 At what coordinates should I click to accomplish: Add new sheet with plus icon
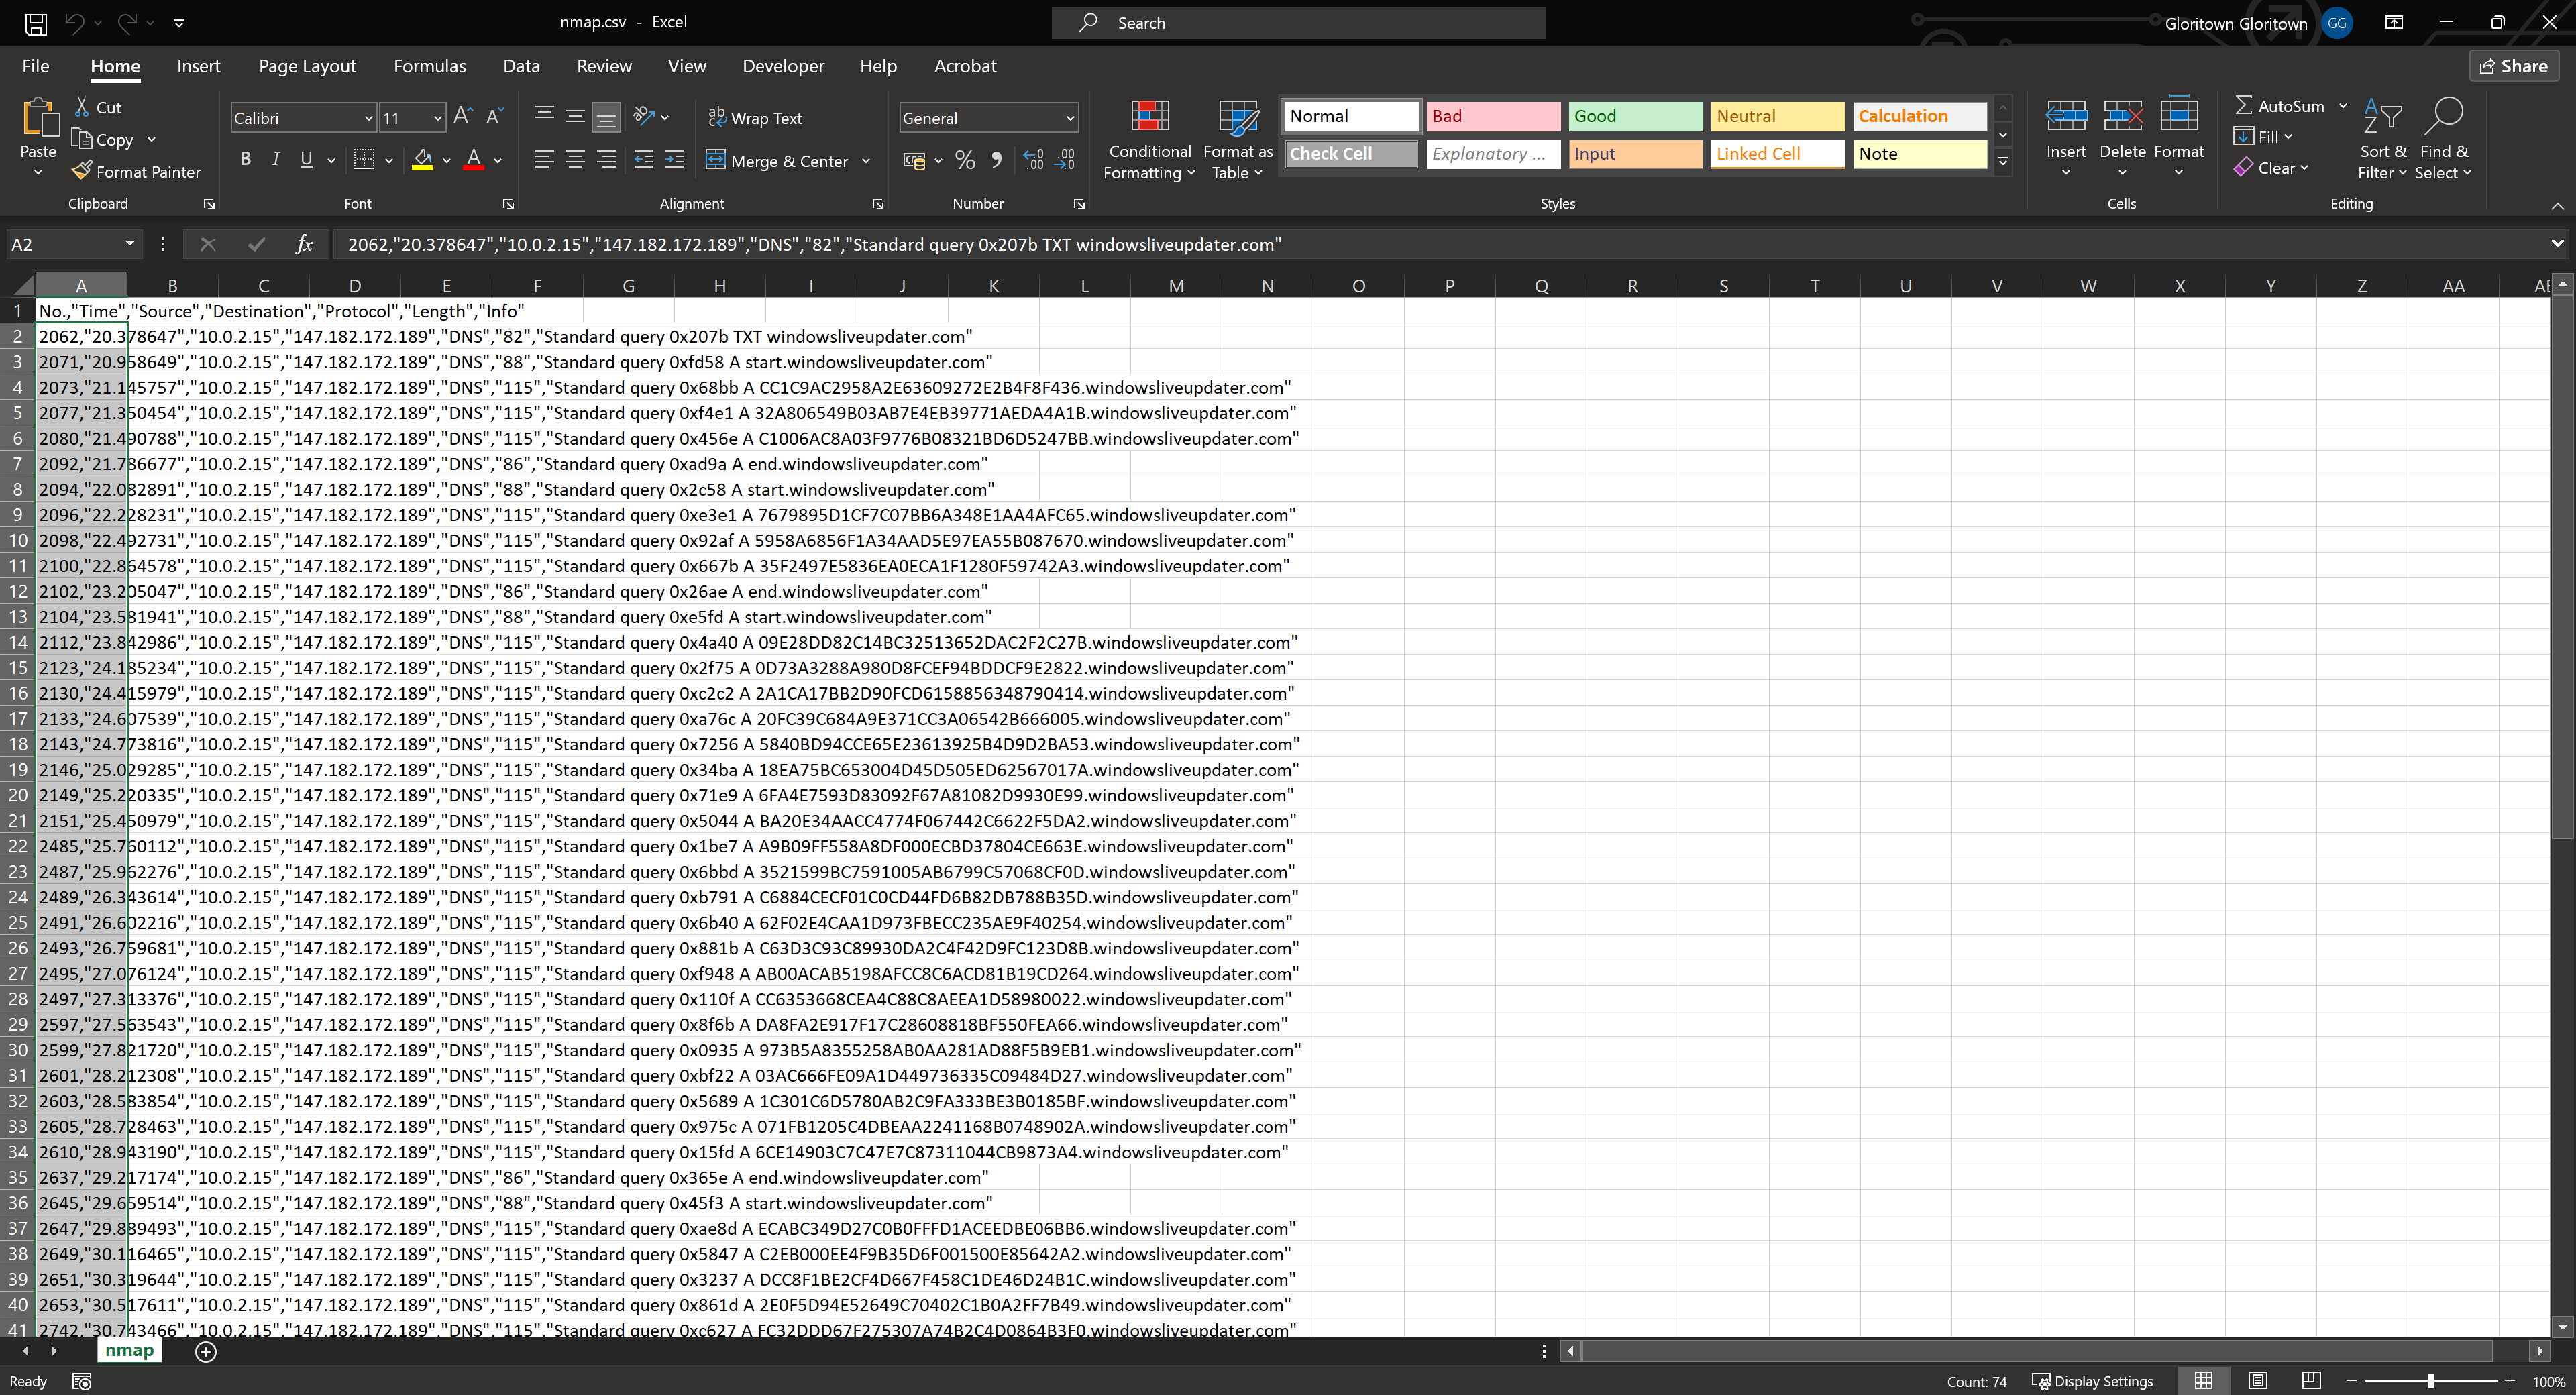click(205, 1352)
